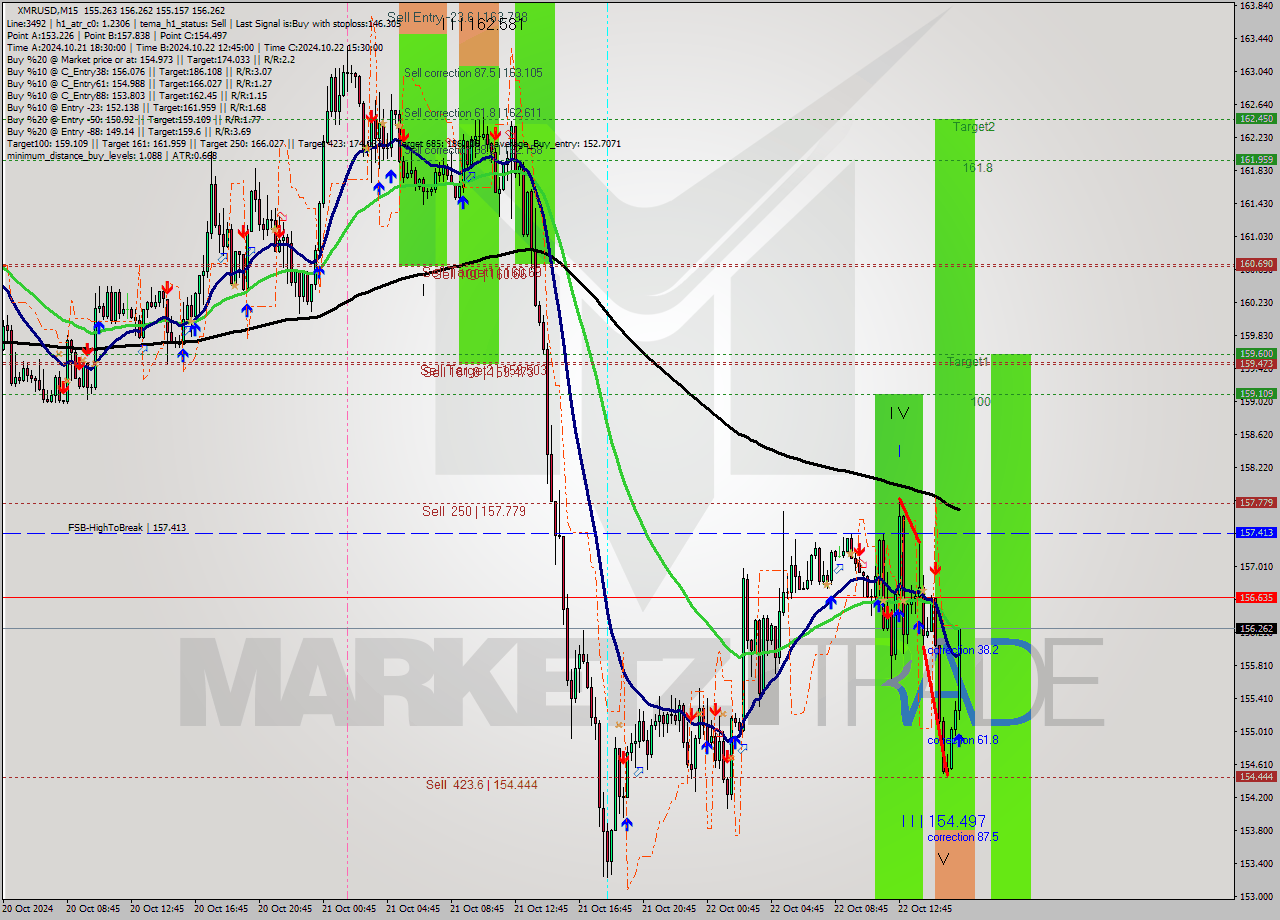Image resolution: width=1280 pixels, height=920 pixels.
Task: Click the '21 Oct 20:45' time label
Action: pos(669,909)
